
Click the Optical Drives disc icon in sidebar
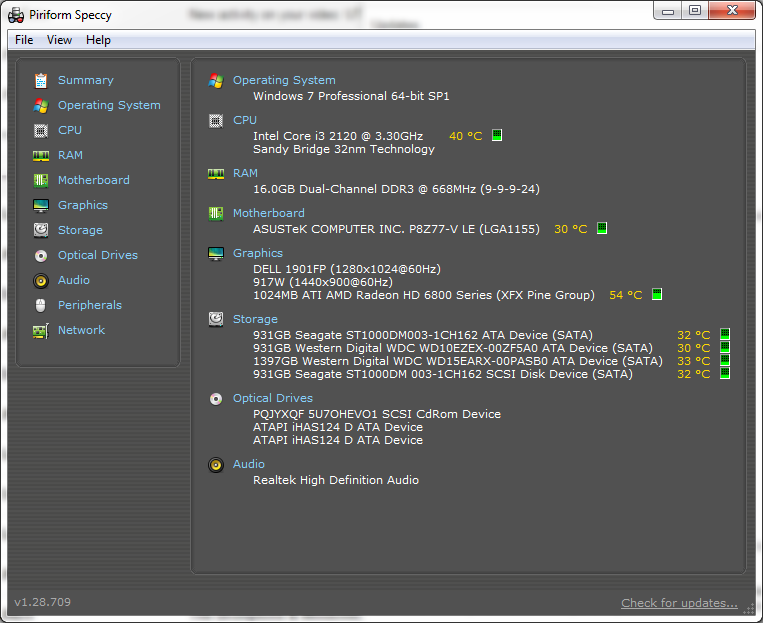coord(41,256)
